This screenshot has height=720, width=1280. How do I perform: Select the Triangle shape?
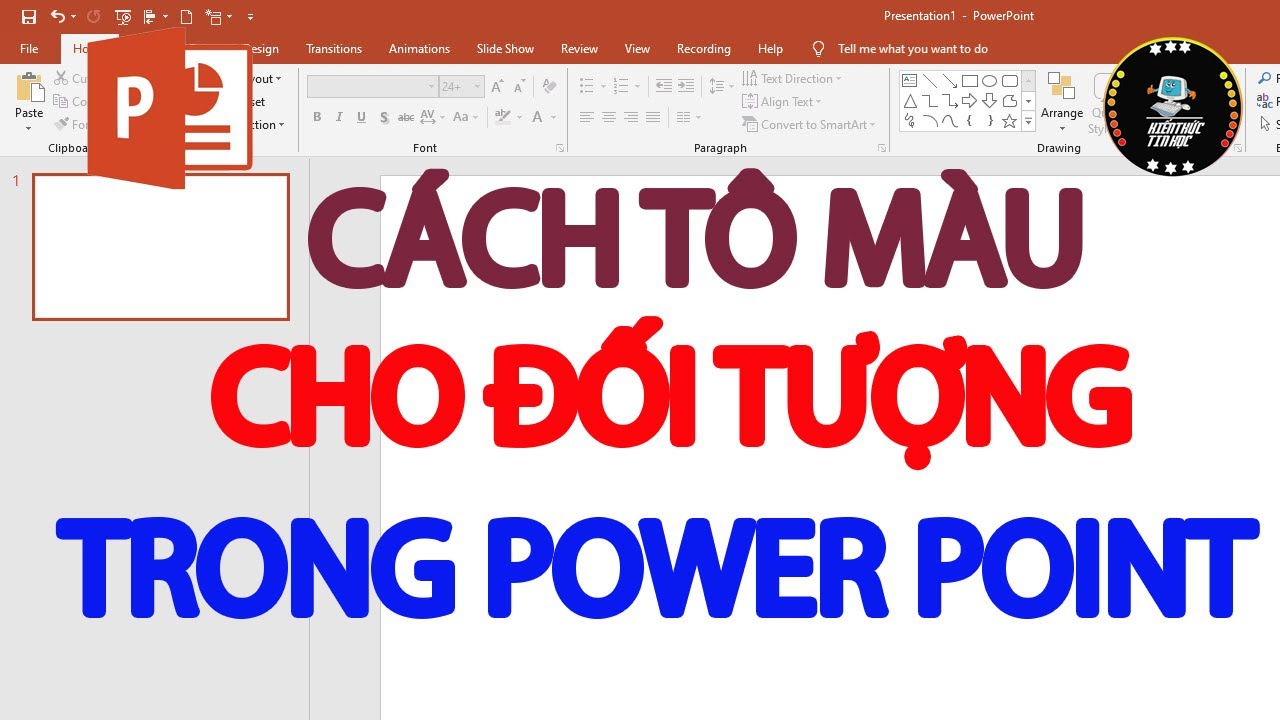coord(910,101)
